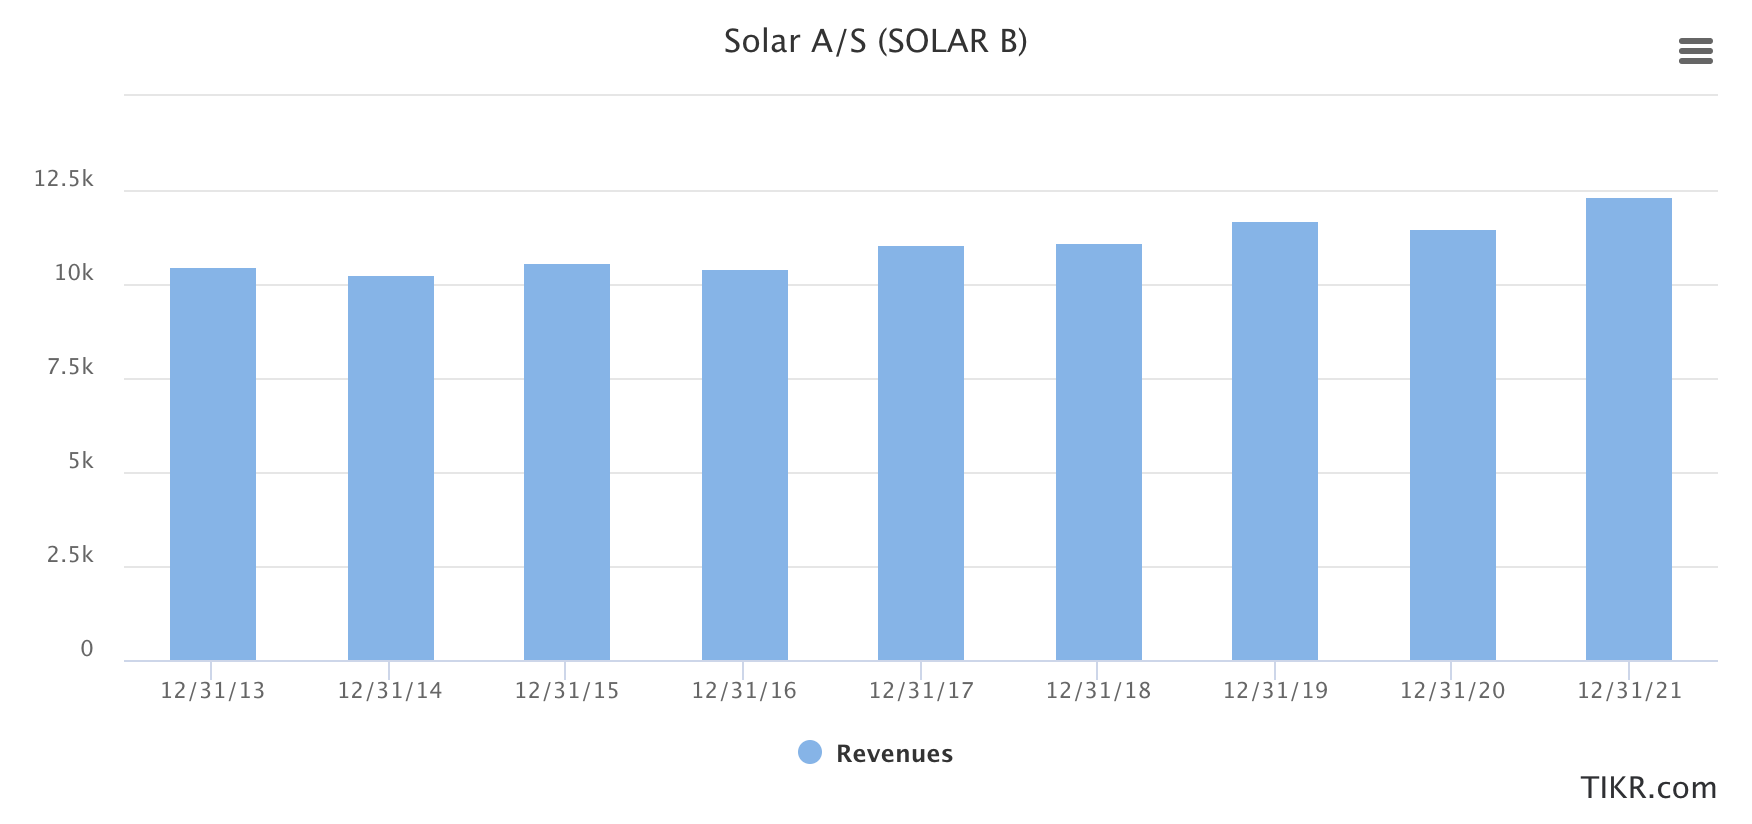Click the 12/31/13 x-axis date label
Image resolution: width=1752 pixels, height=824 pixels.
pyautogui.click(x=213, y=691)
